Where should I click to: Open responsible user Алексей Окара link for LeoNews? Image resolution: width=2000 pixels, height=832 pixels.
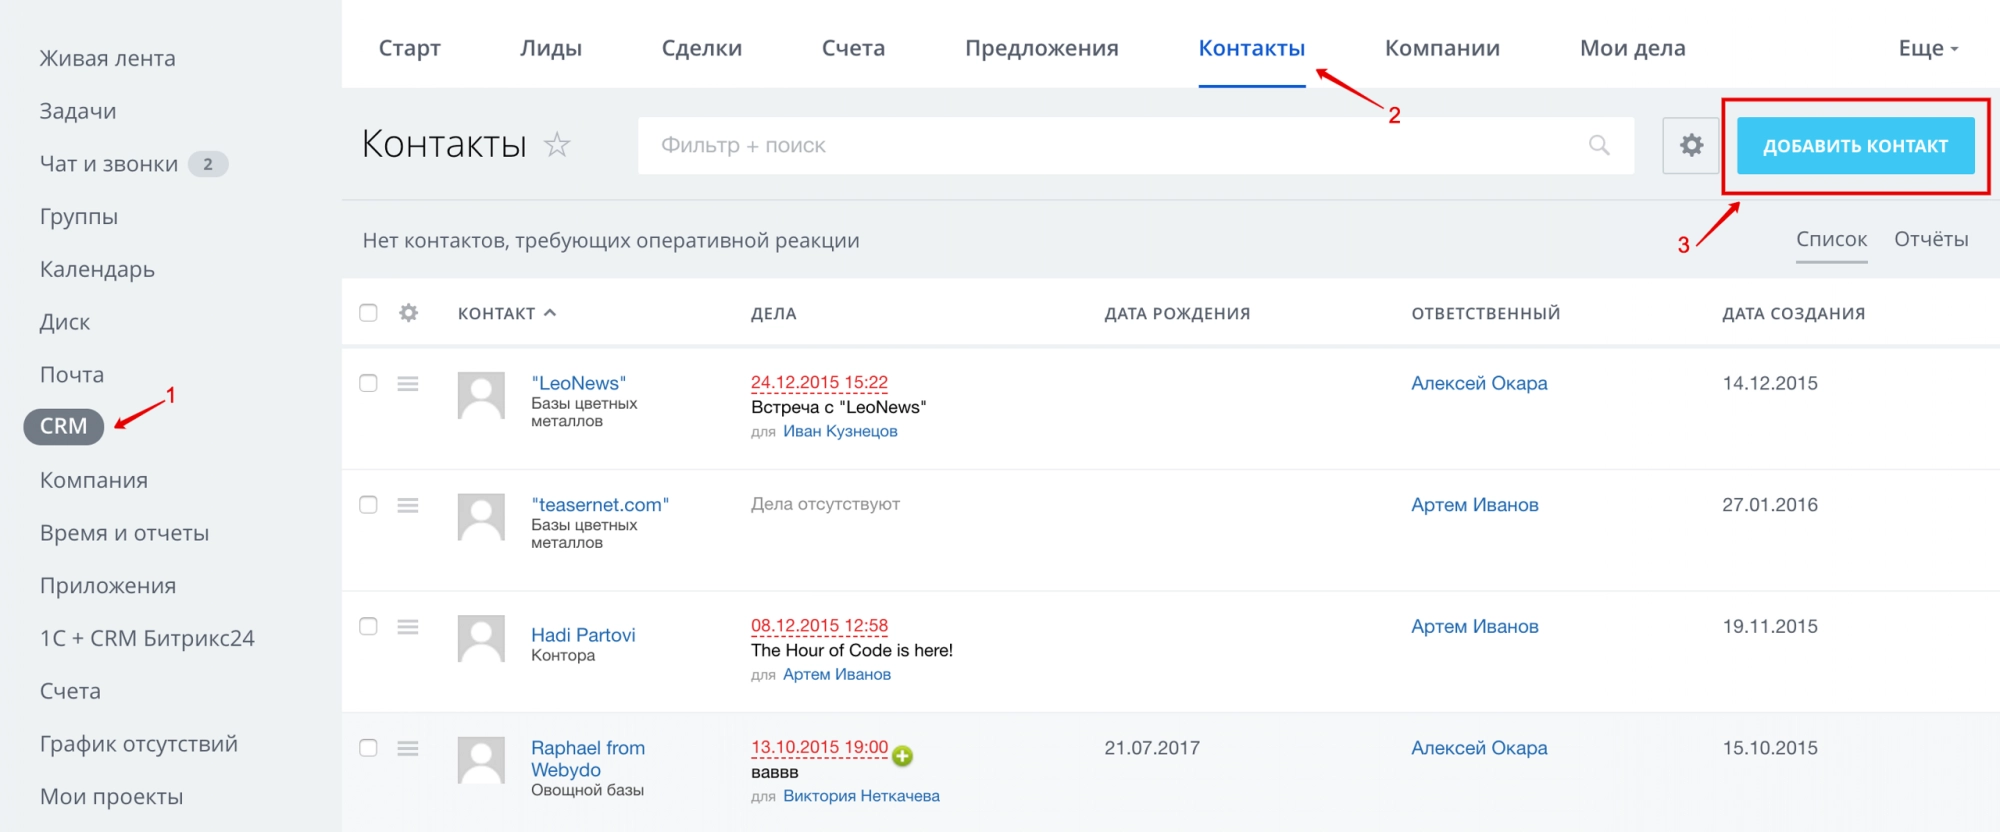click(x=1478, y=383)
